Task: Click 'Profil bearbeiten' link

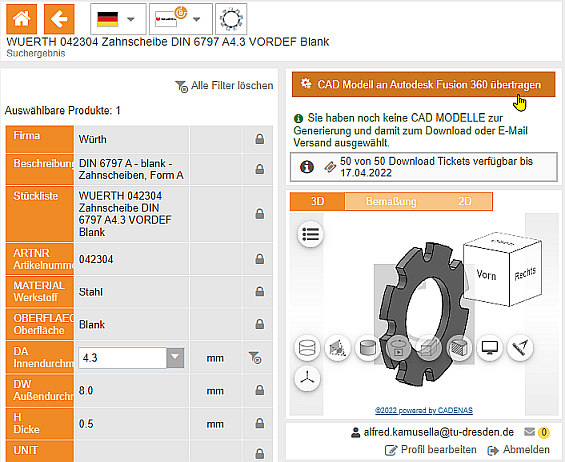Action: pyautogui.click(x=431, y=450)
